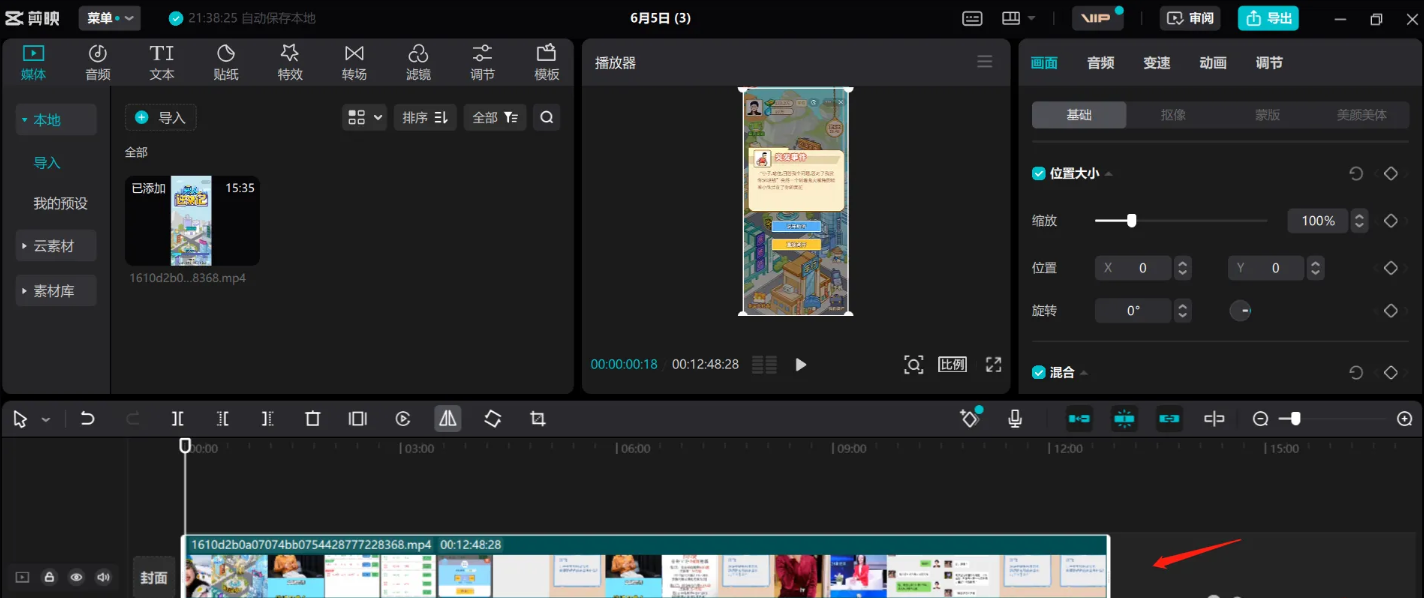Click the microphone record voiceover icon
The image size is (1424, 598).
1015,419
